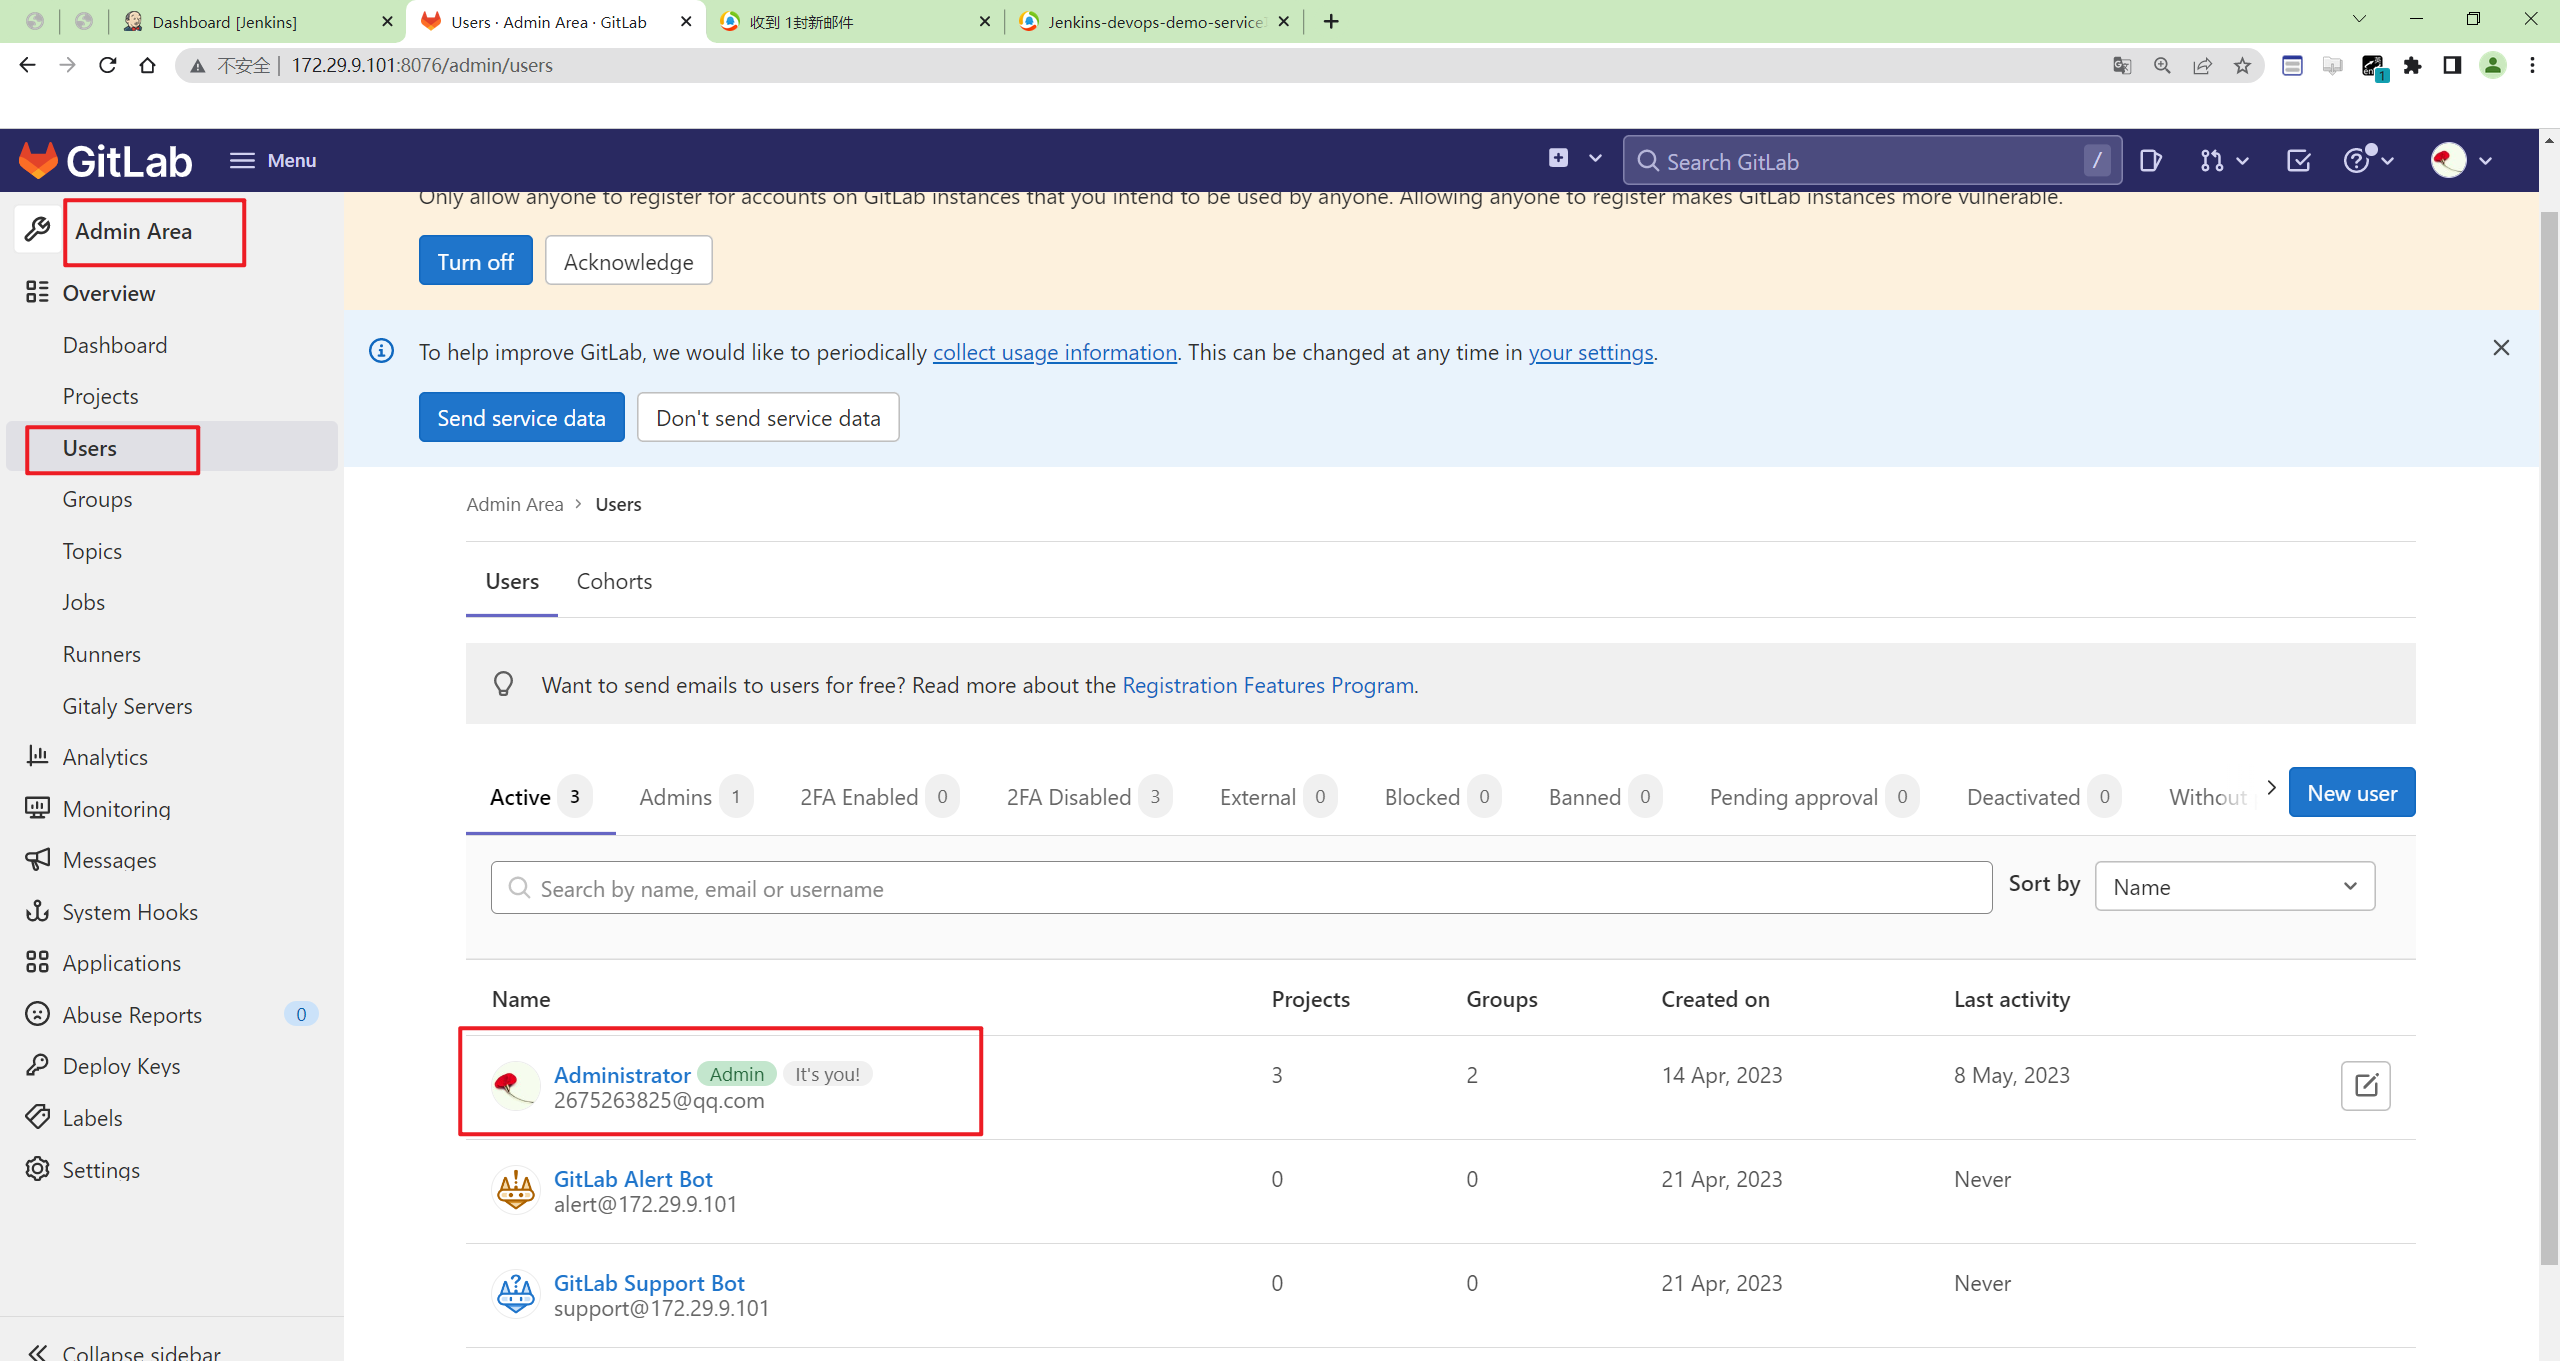Open the user avatar menu in header
The image size is (2560, 1361).
click(x=2462, y=160)
